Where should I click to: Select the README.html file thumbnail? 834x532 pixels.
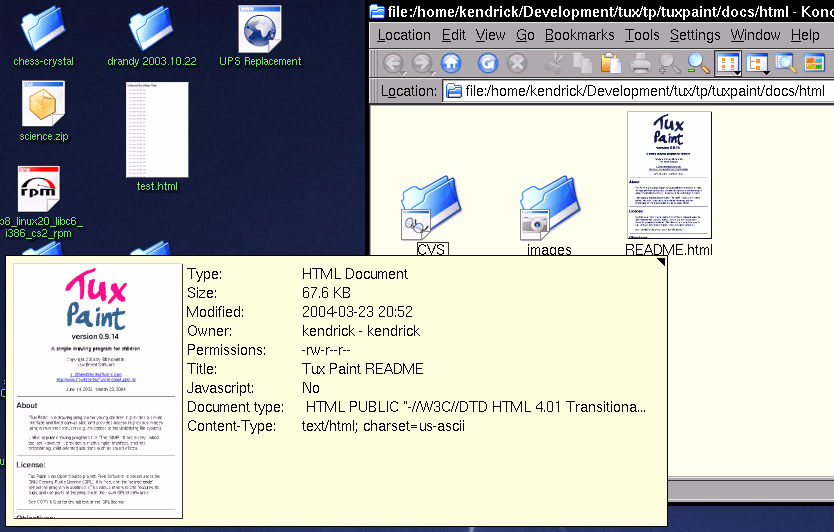click(669, 175)
